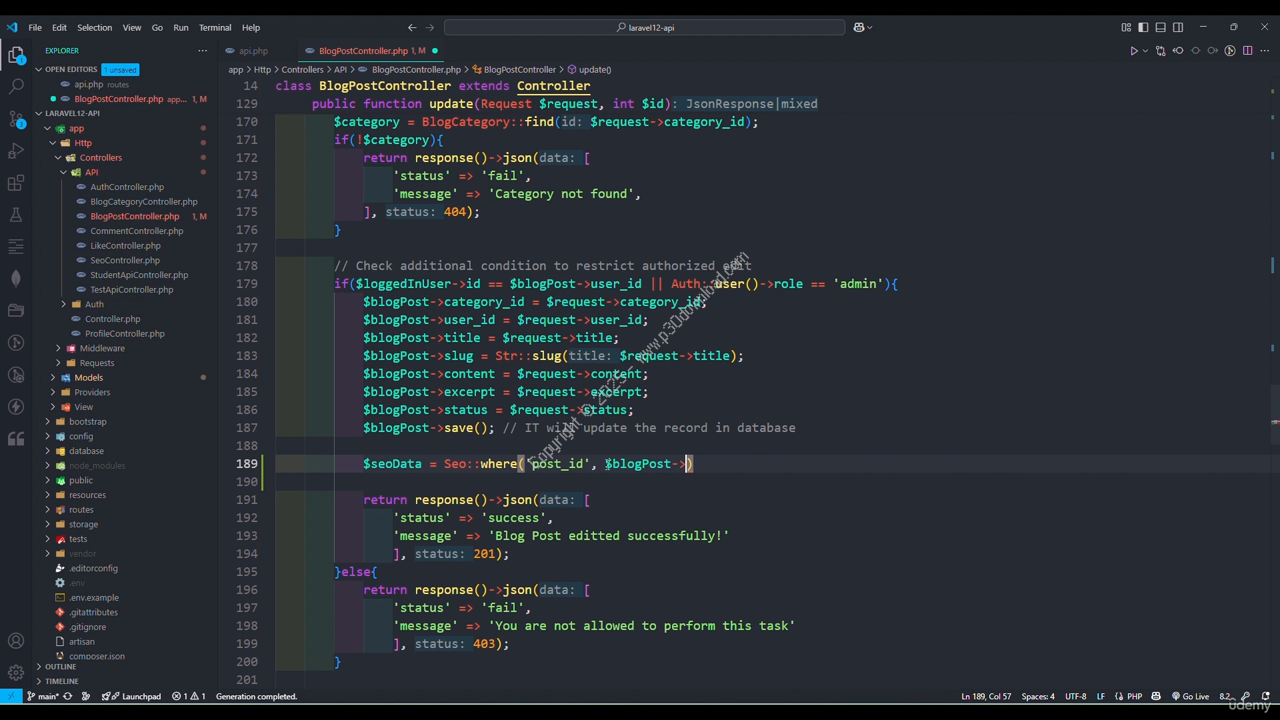The height and width of the screenshot is (720, 1280).
Task: Click the remote window indicator in status bar
Action: (x=11, y=696)
